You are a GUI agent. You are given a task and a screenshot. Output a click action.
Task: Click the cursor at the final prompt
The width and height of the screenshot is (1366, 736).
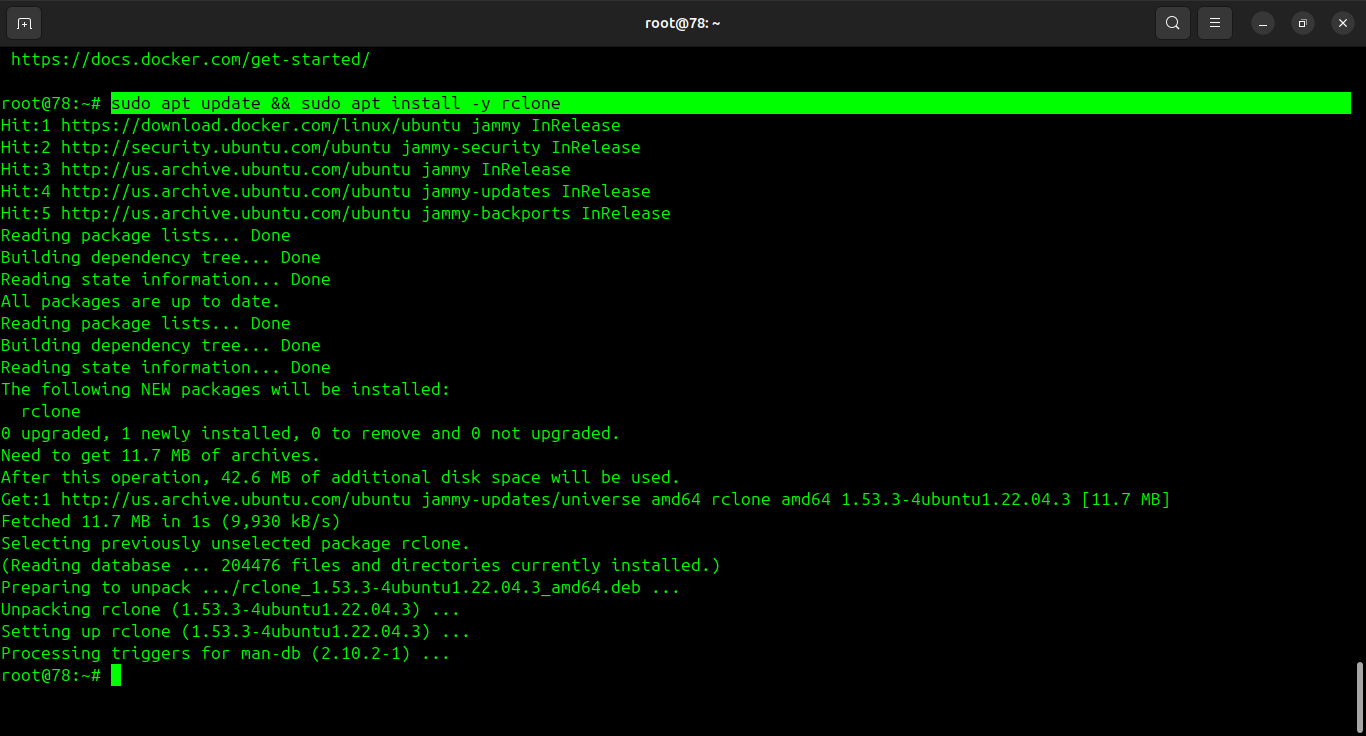[116, 676]
